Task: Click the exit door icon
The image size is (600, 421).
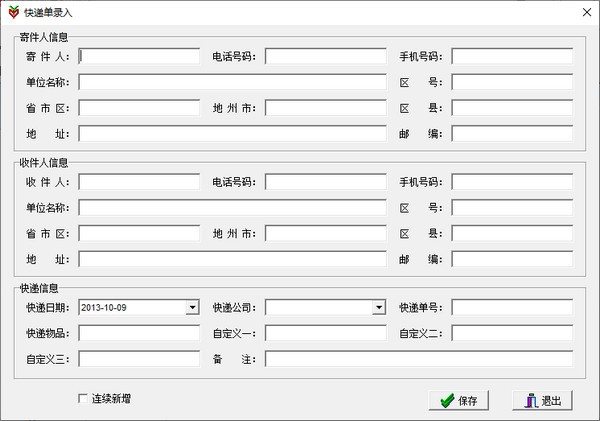Action: [529, 401]
